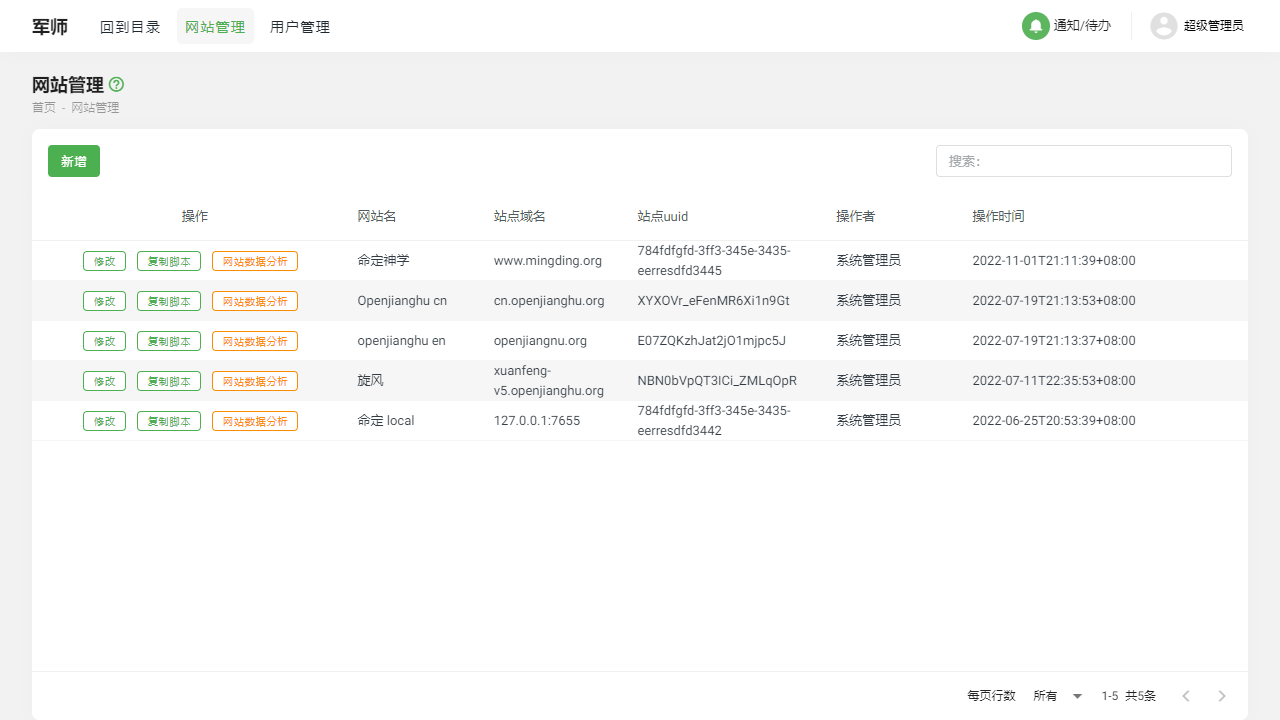Image resolution: width=1280 pixels, height=720 pixels.
Task: Click the 首页 breadcrumb link
Action: (x=44, y=107)
